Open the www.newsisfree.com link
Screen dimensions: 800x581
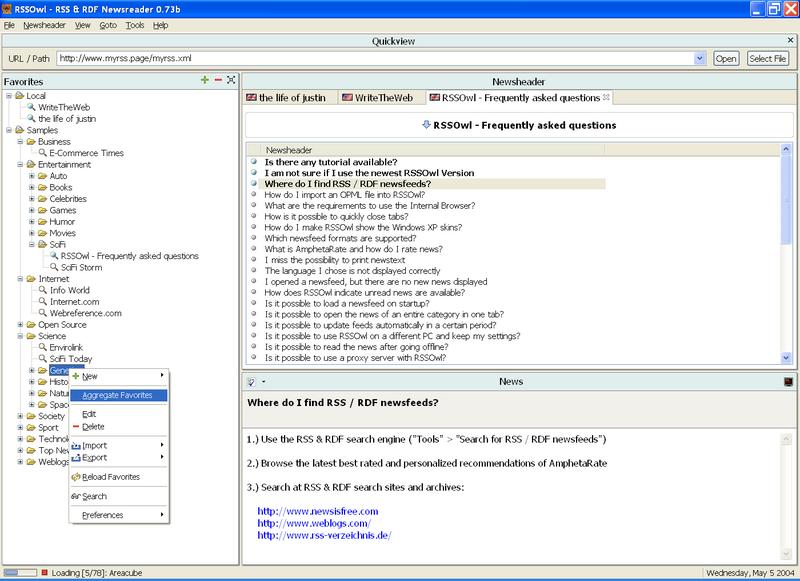[x=318, y=511]
